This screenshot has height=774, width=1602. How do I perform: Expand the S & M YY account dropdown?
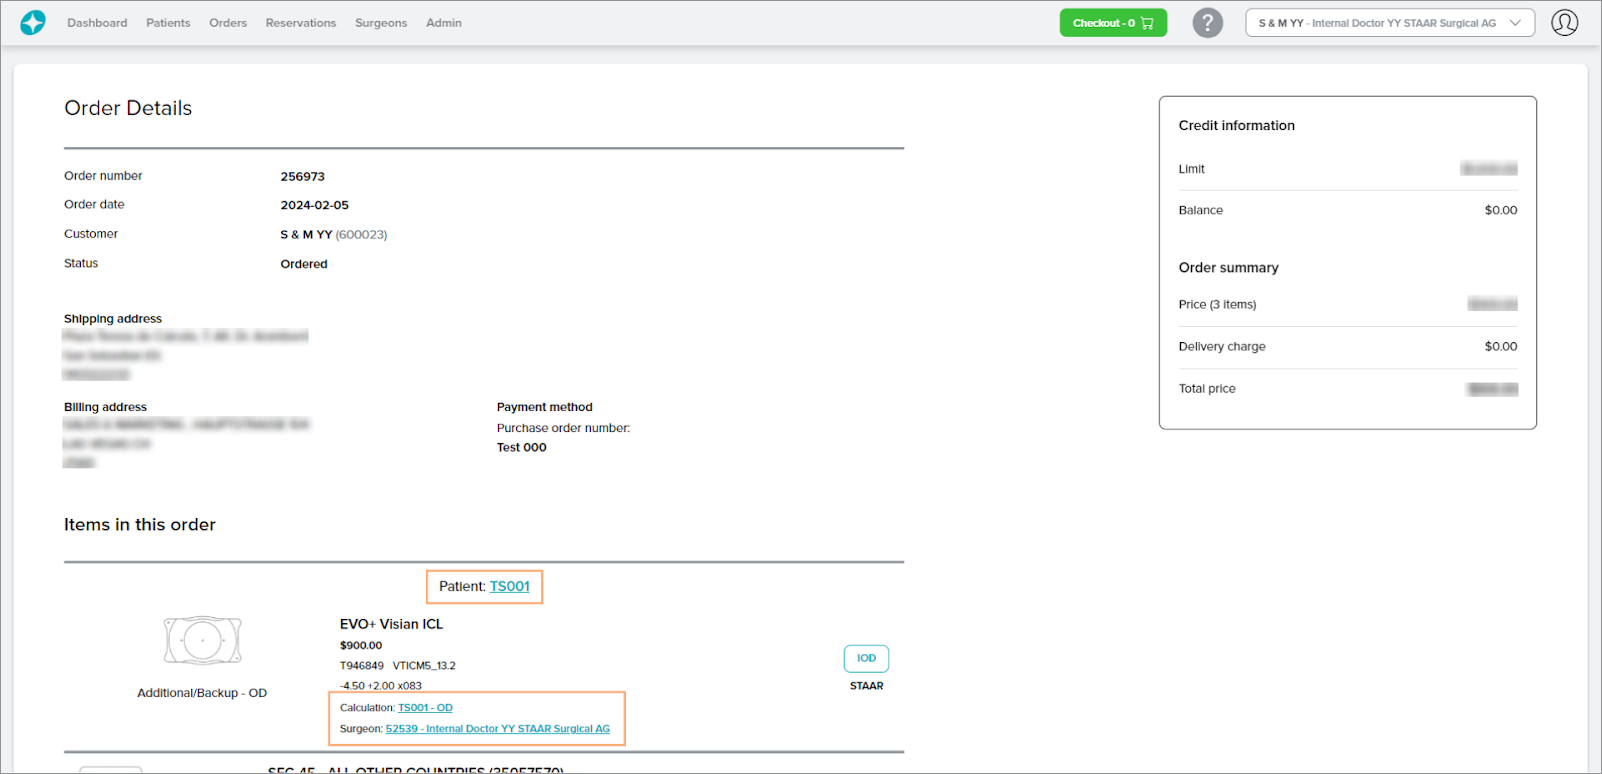[x=1389, y=23]
